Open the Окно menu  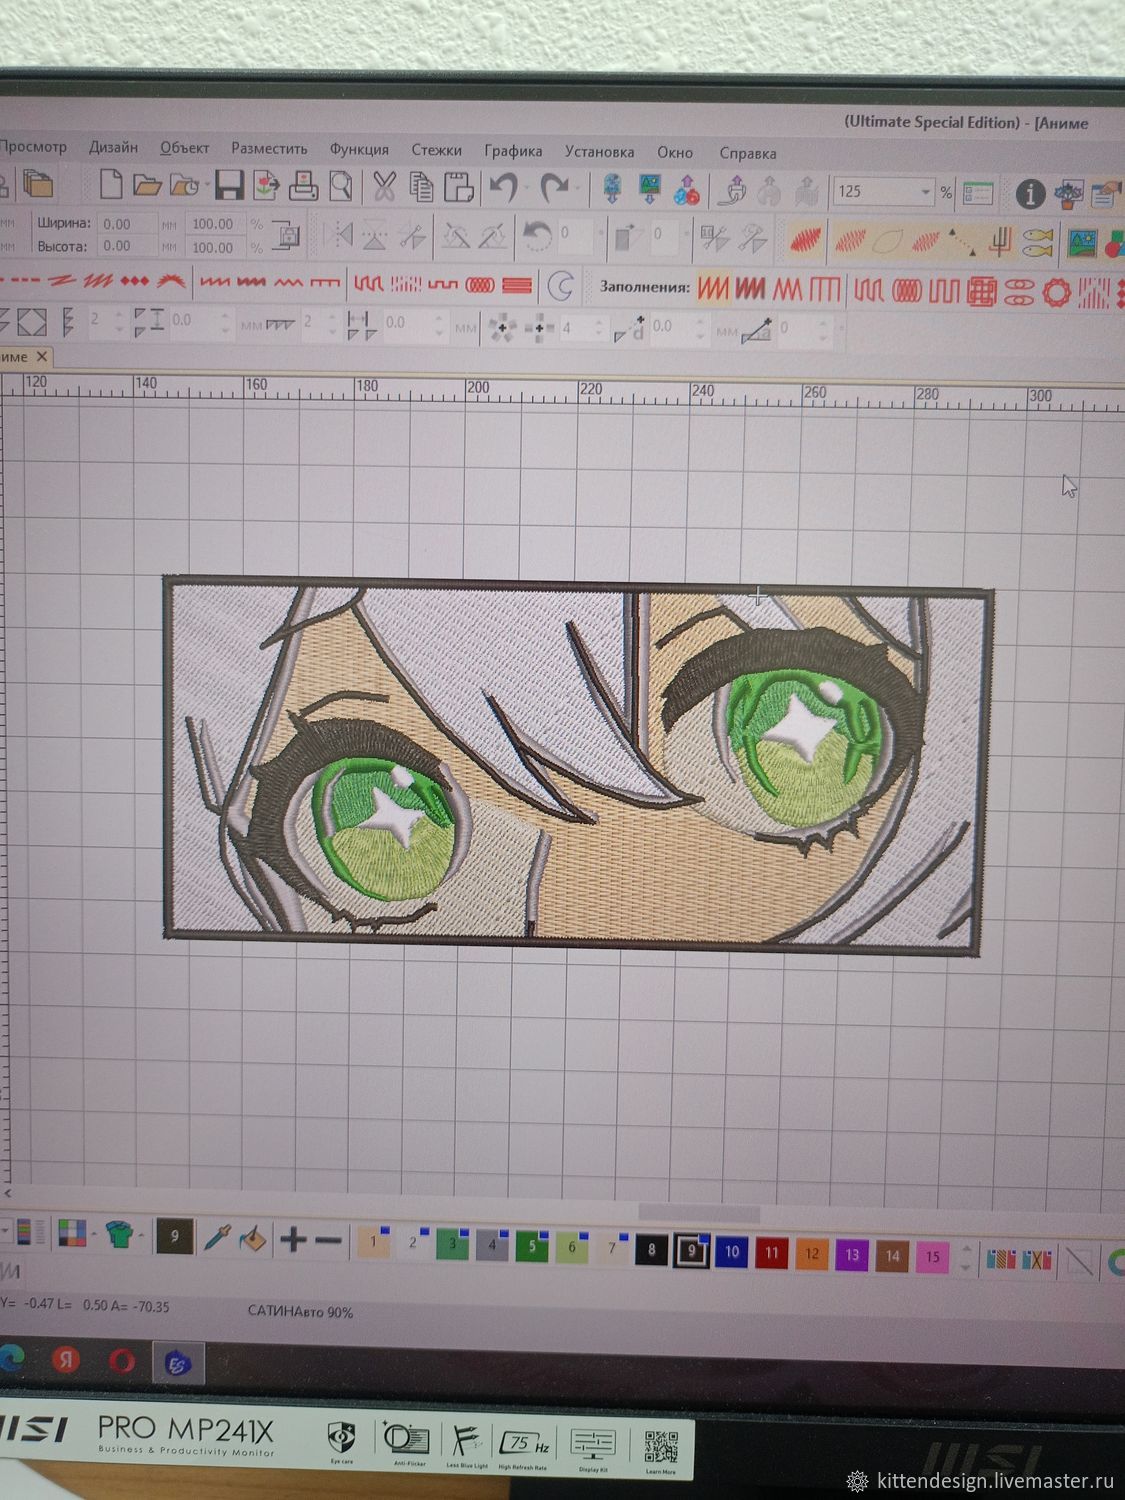click(675, 153)
